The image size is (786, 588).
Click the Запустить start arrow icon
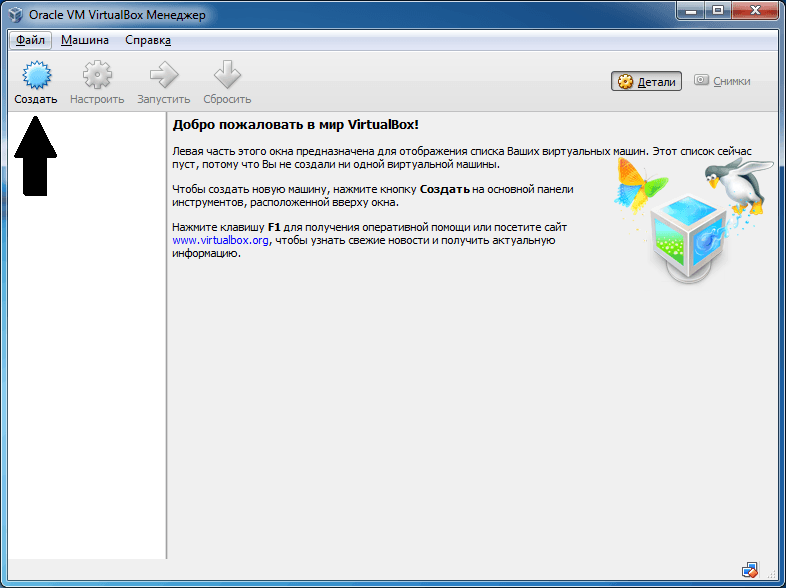[164, 75]
